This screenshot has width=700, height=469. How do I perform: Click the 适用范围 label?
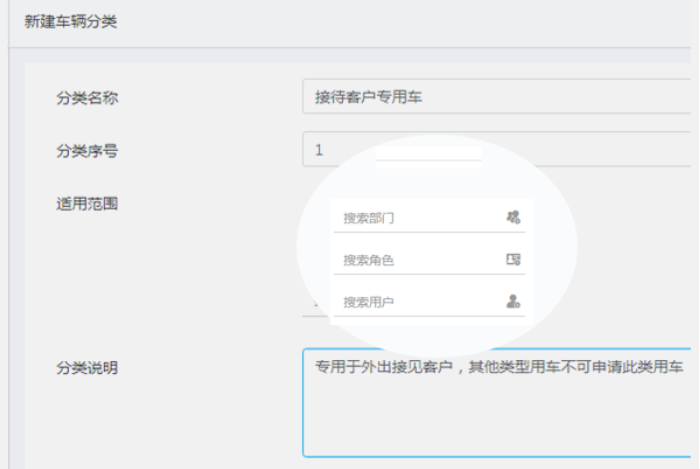point(87,203)
